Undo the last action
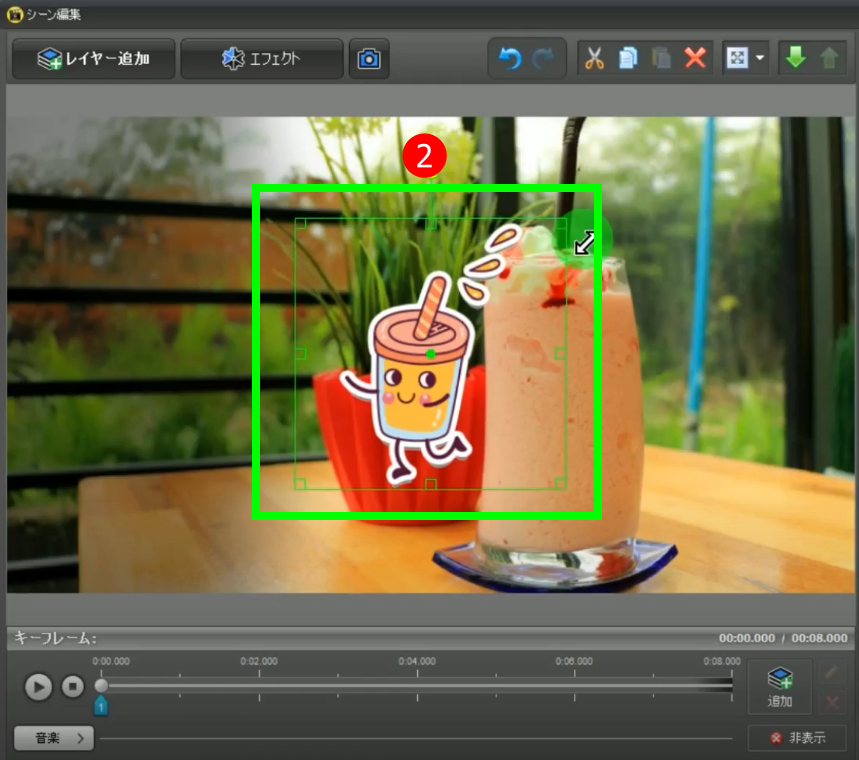This screenshot has height=760, width=859. tap(510, 59)
